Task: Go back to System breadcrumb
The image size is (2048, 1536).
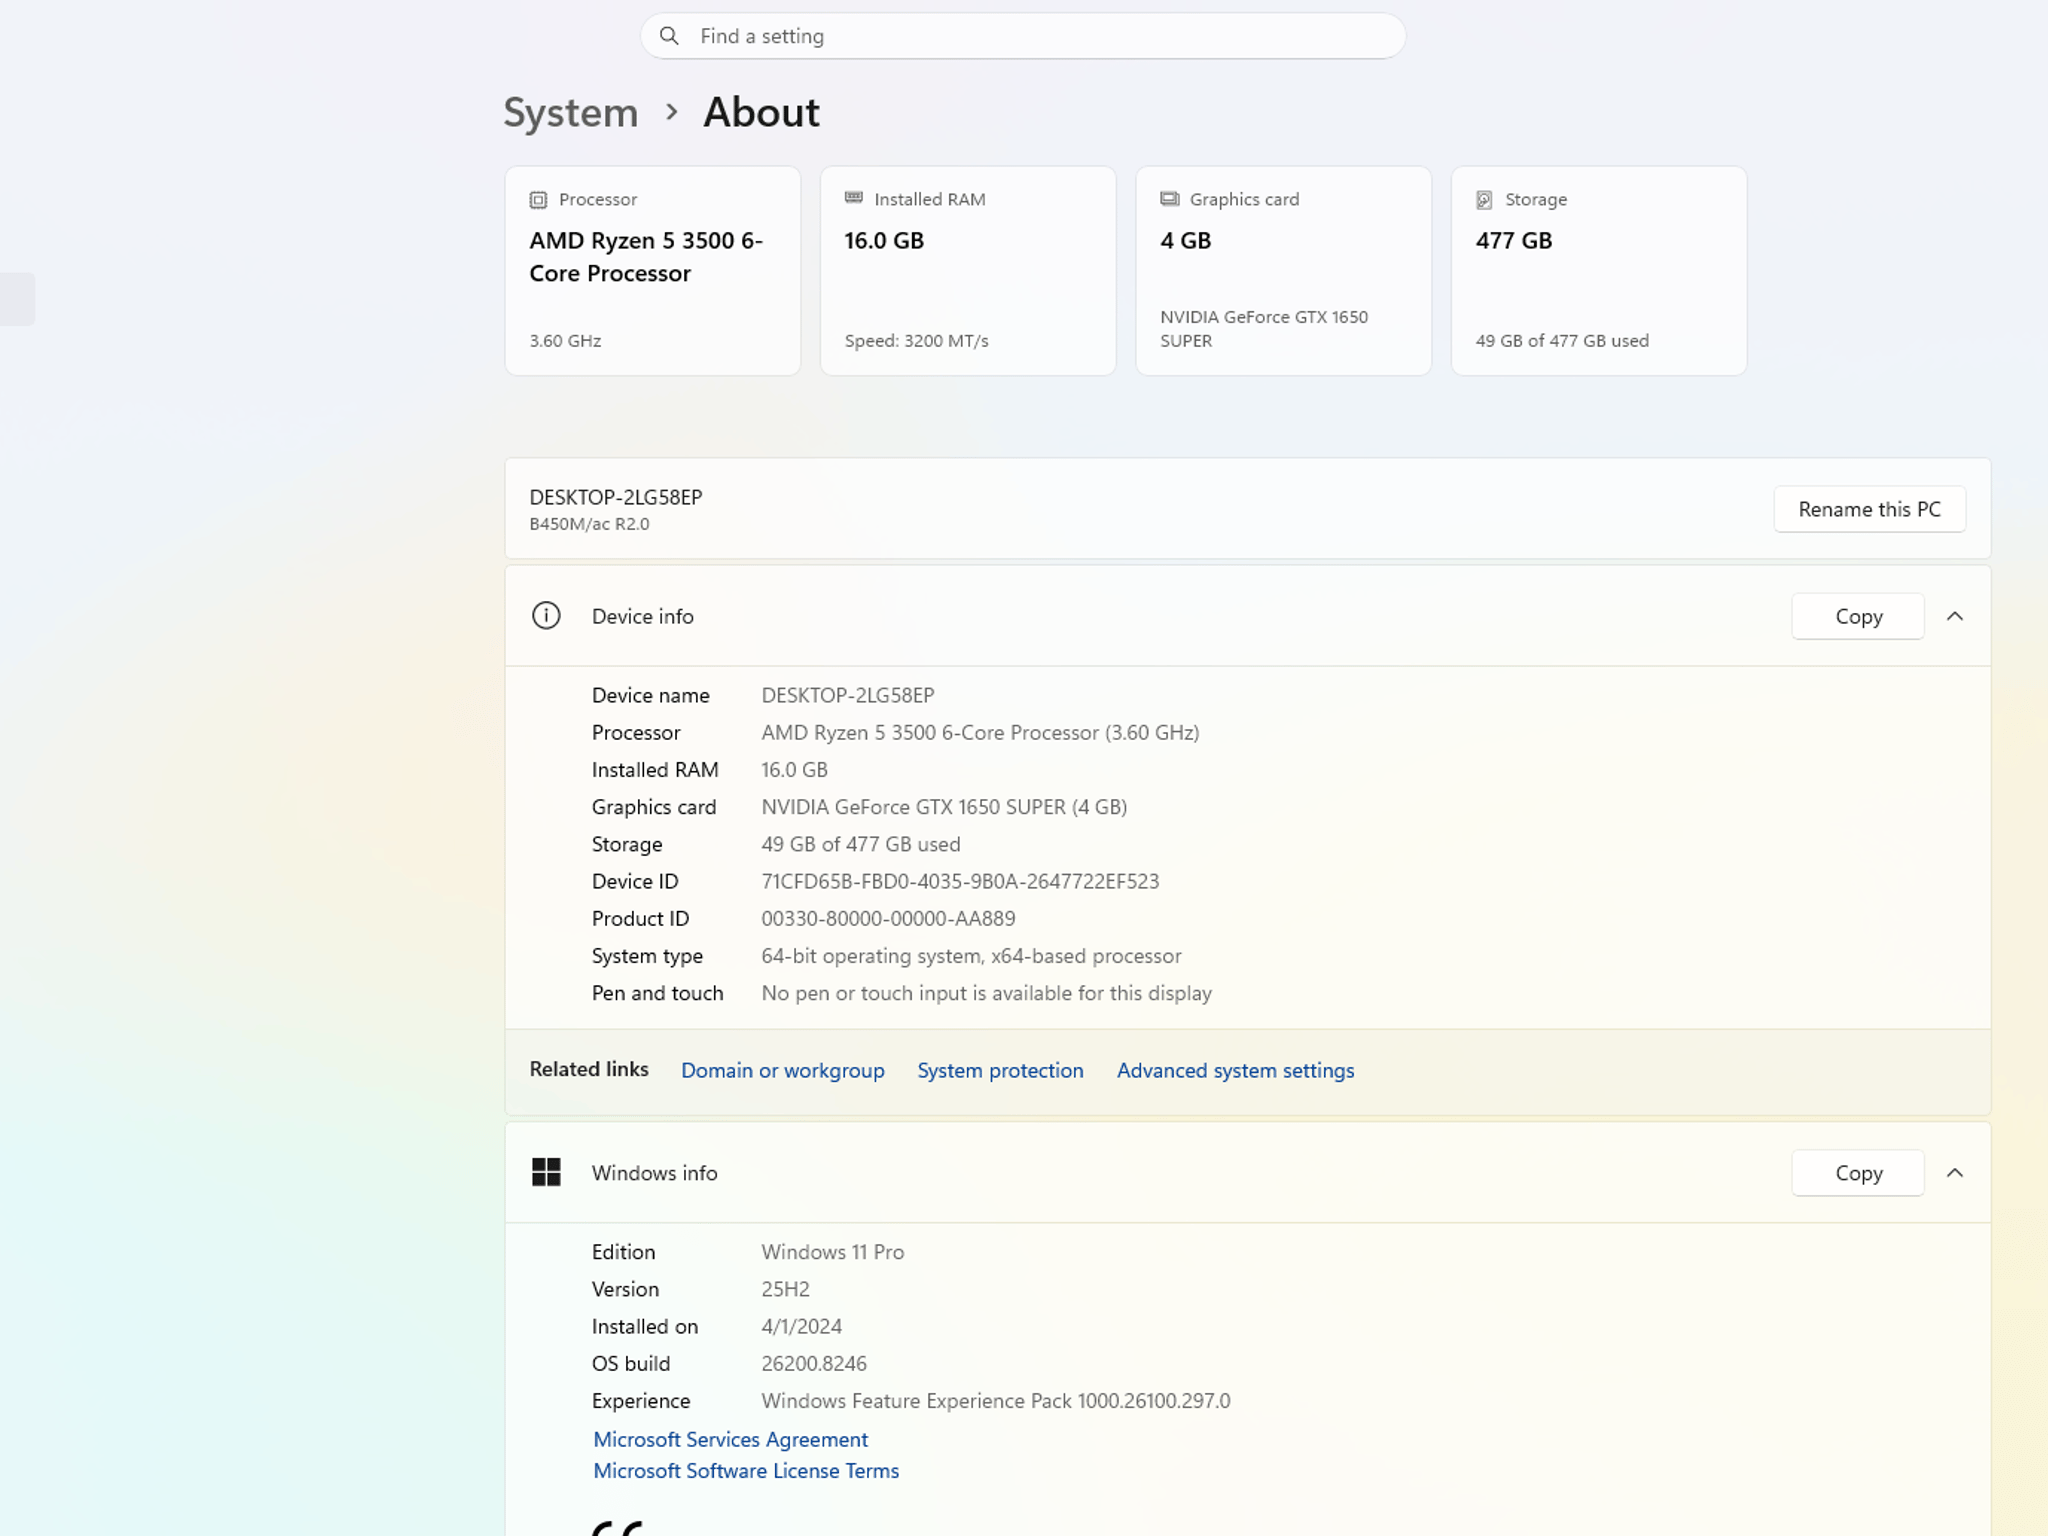Action: [x=570, y=112]
